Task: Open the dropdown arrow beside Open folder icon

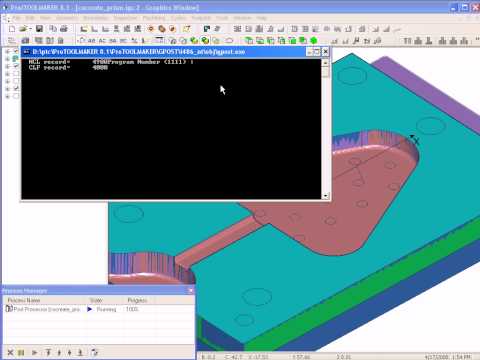Action: (30, 29)
